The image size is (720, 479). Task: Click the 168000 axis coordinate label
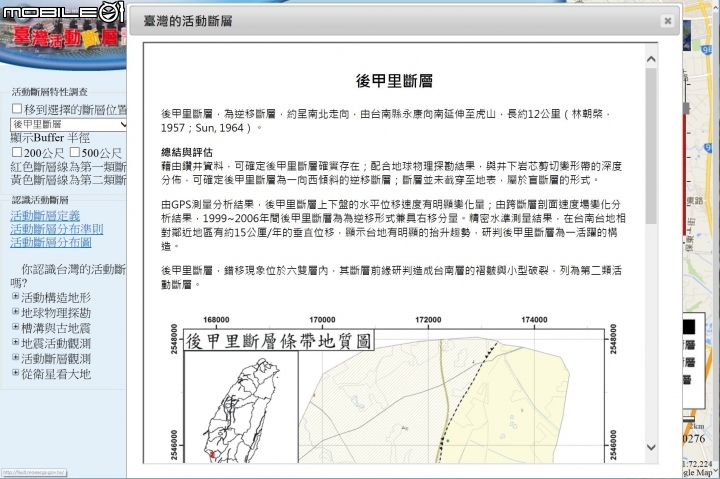click(216, 320)
